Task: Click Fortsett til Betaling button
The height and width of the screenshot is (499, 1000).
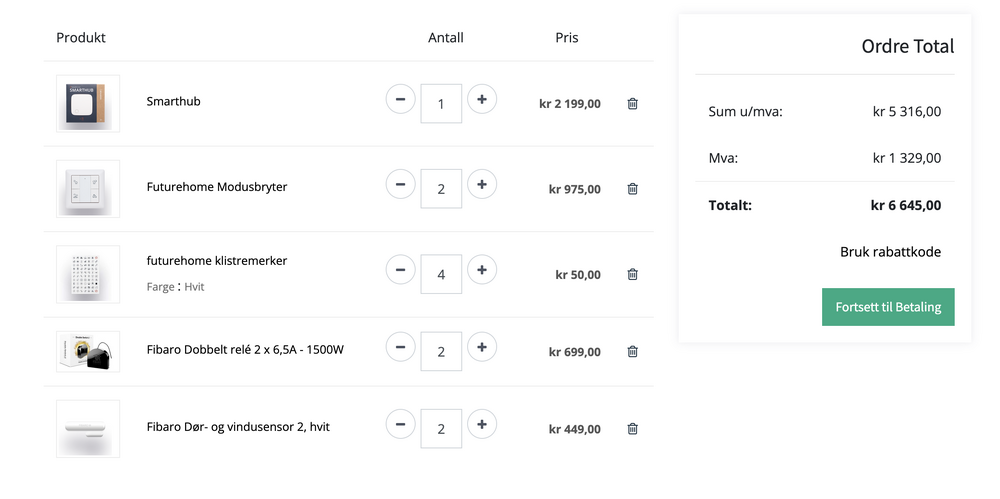Action: click(888, 307)
